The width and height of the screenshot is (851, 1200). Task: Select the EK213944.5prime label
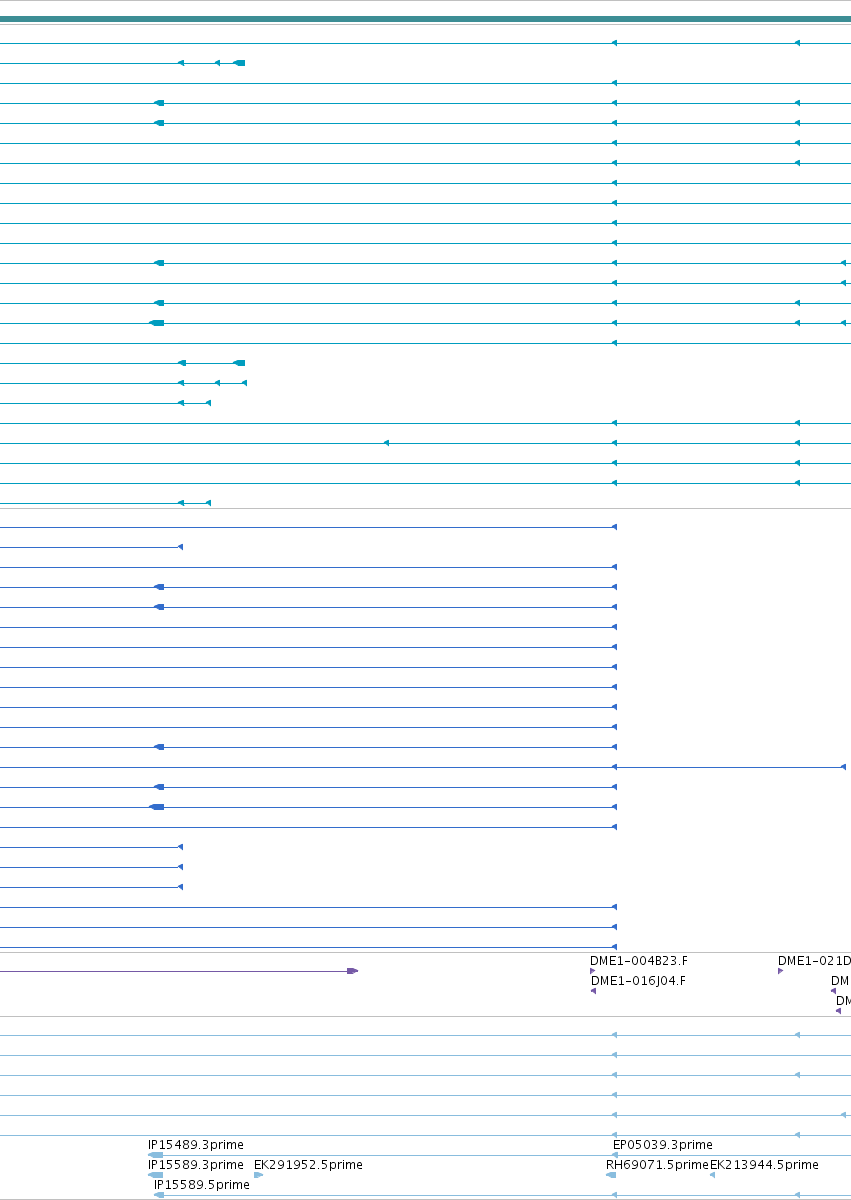pyautogui.click(x=764, y=1165)
